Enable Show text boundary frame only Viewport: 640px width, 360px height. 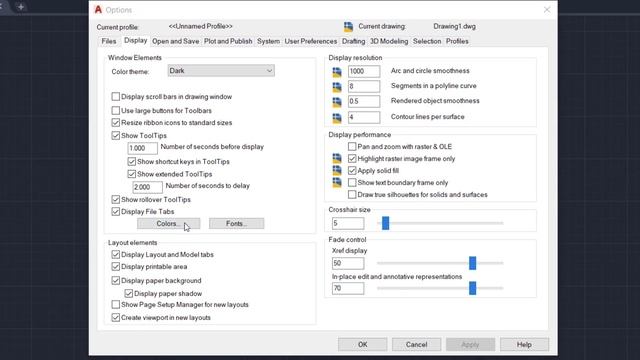pos(352,182)
